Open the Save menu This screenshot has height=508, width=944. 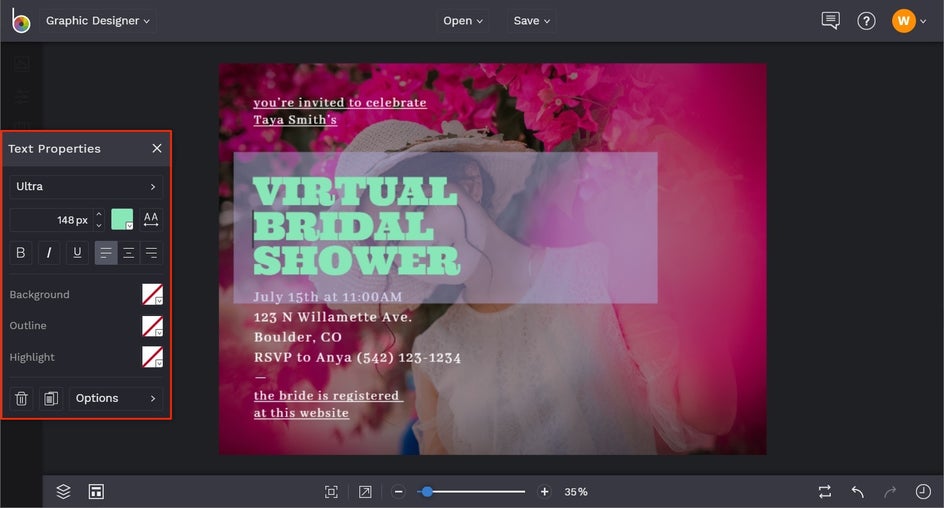point(532,20)
